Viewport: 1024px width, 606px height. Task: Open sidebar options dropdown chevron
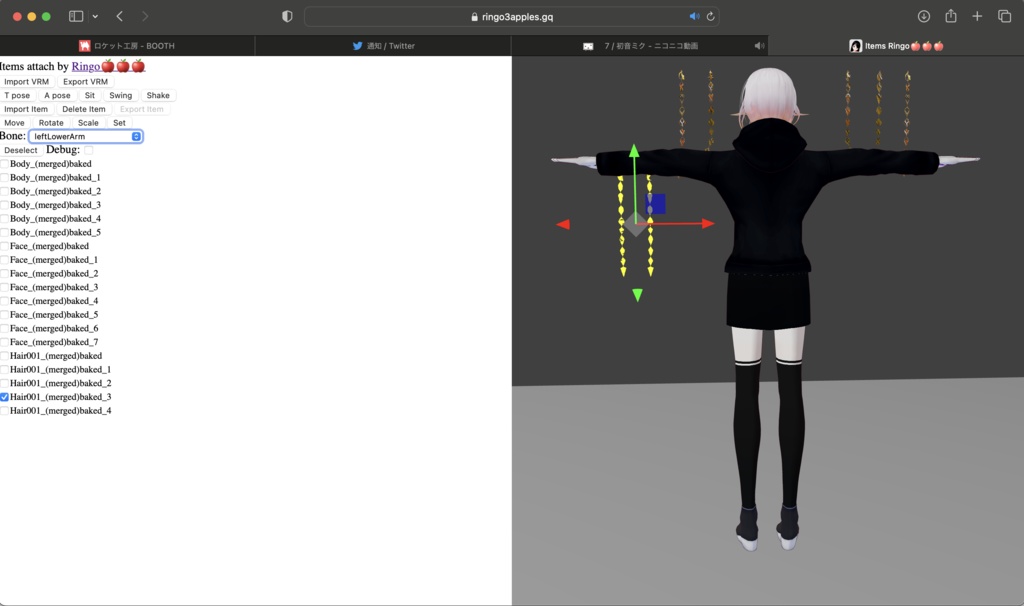pos(95,16)
